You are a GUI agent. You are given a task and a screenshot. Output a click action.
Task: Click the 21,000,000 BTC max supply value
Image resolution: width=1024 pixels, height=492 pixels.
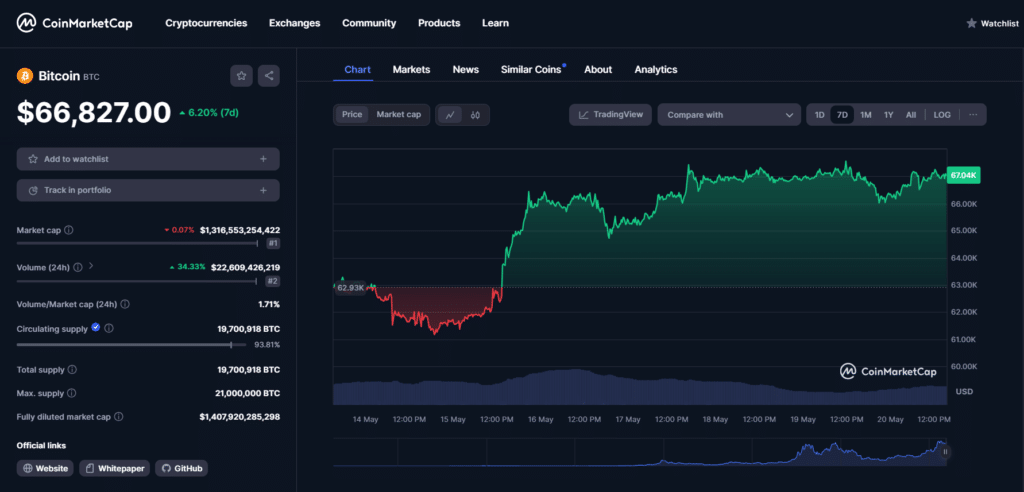[249, 393]
